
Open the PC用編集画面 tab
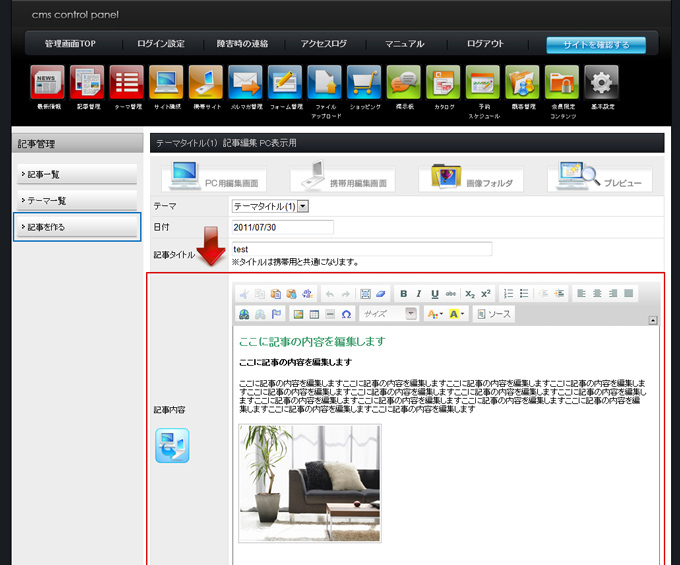click(x=215, y=178)
